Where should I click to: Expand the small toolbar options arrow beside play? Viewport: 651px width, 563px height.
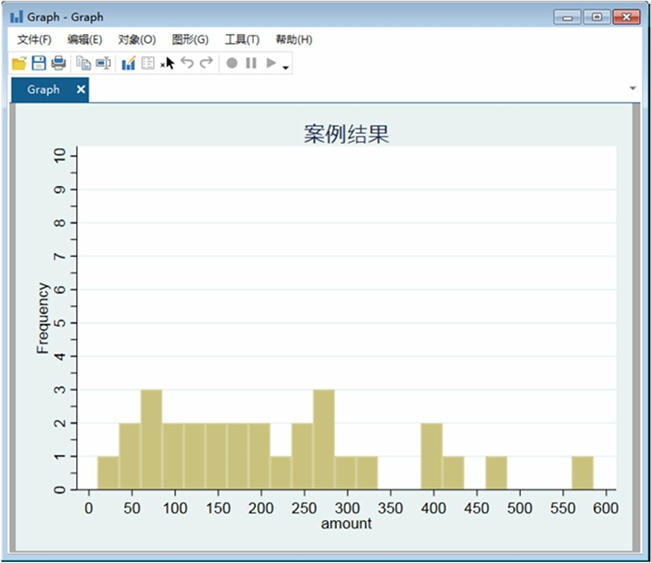pyautogui.click(x=286, y=67)
